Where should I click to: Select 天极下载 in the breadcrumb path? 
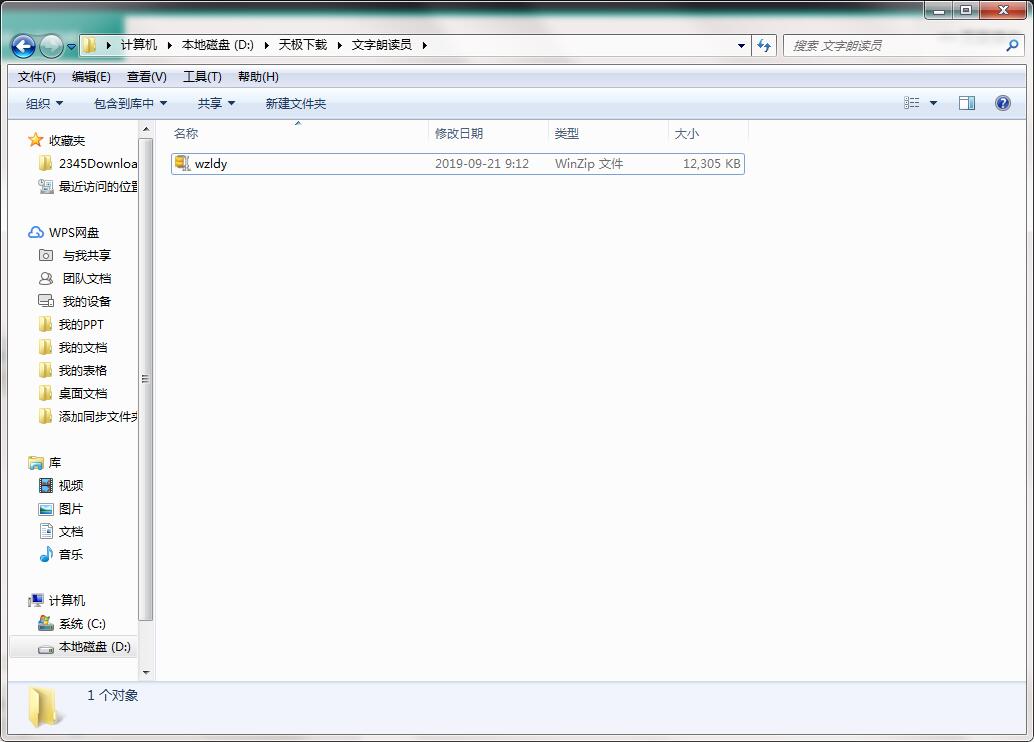point(303,45)
